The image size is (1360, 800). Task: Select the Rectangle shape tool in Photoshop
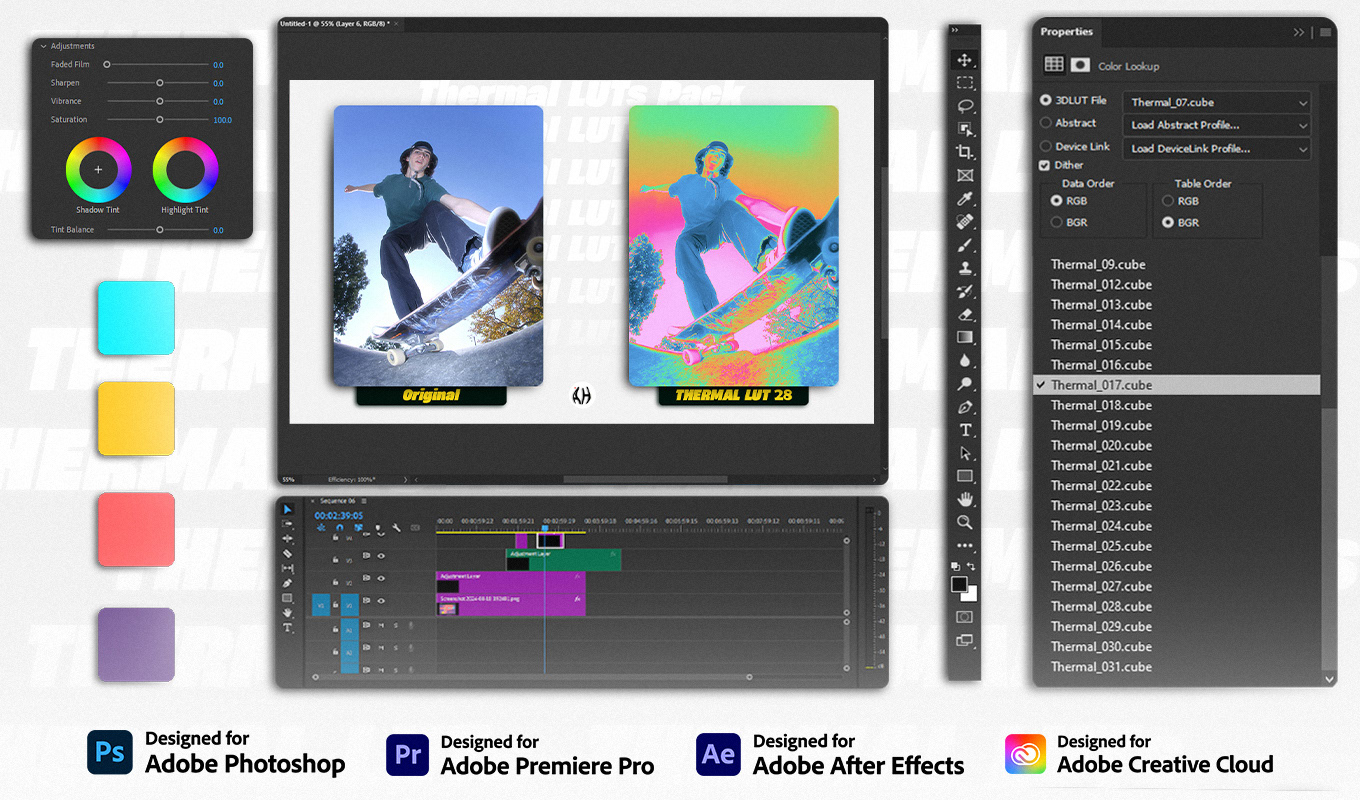965,476
